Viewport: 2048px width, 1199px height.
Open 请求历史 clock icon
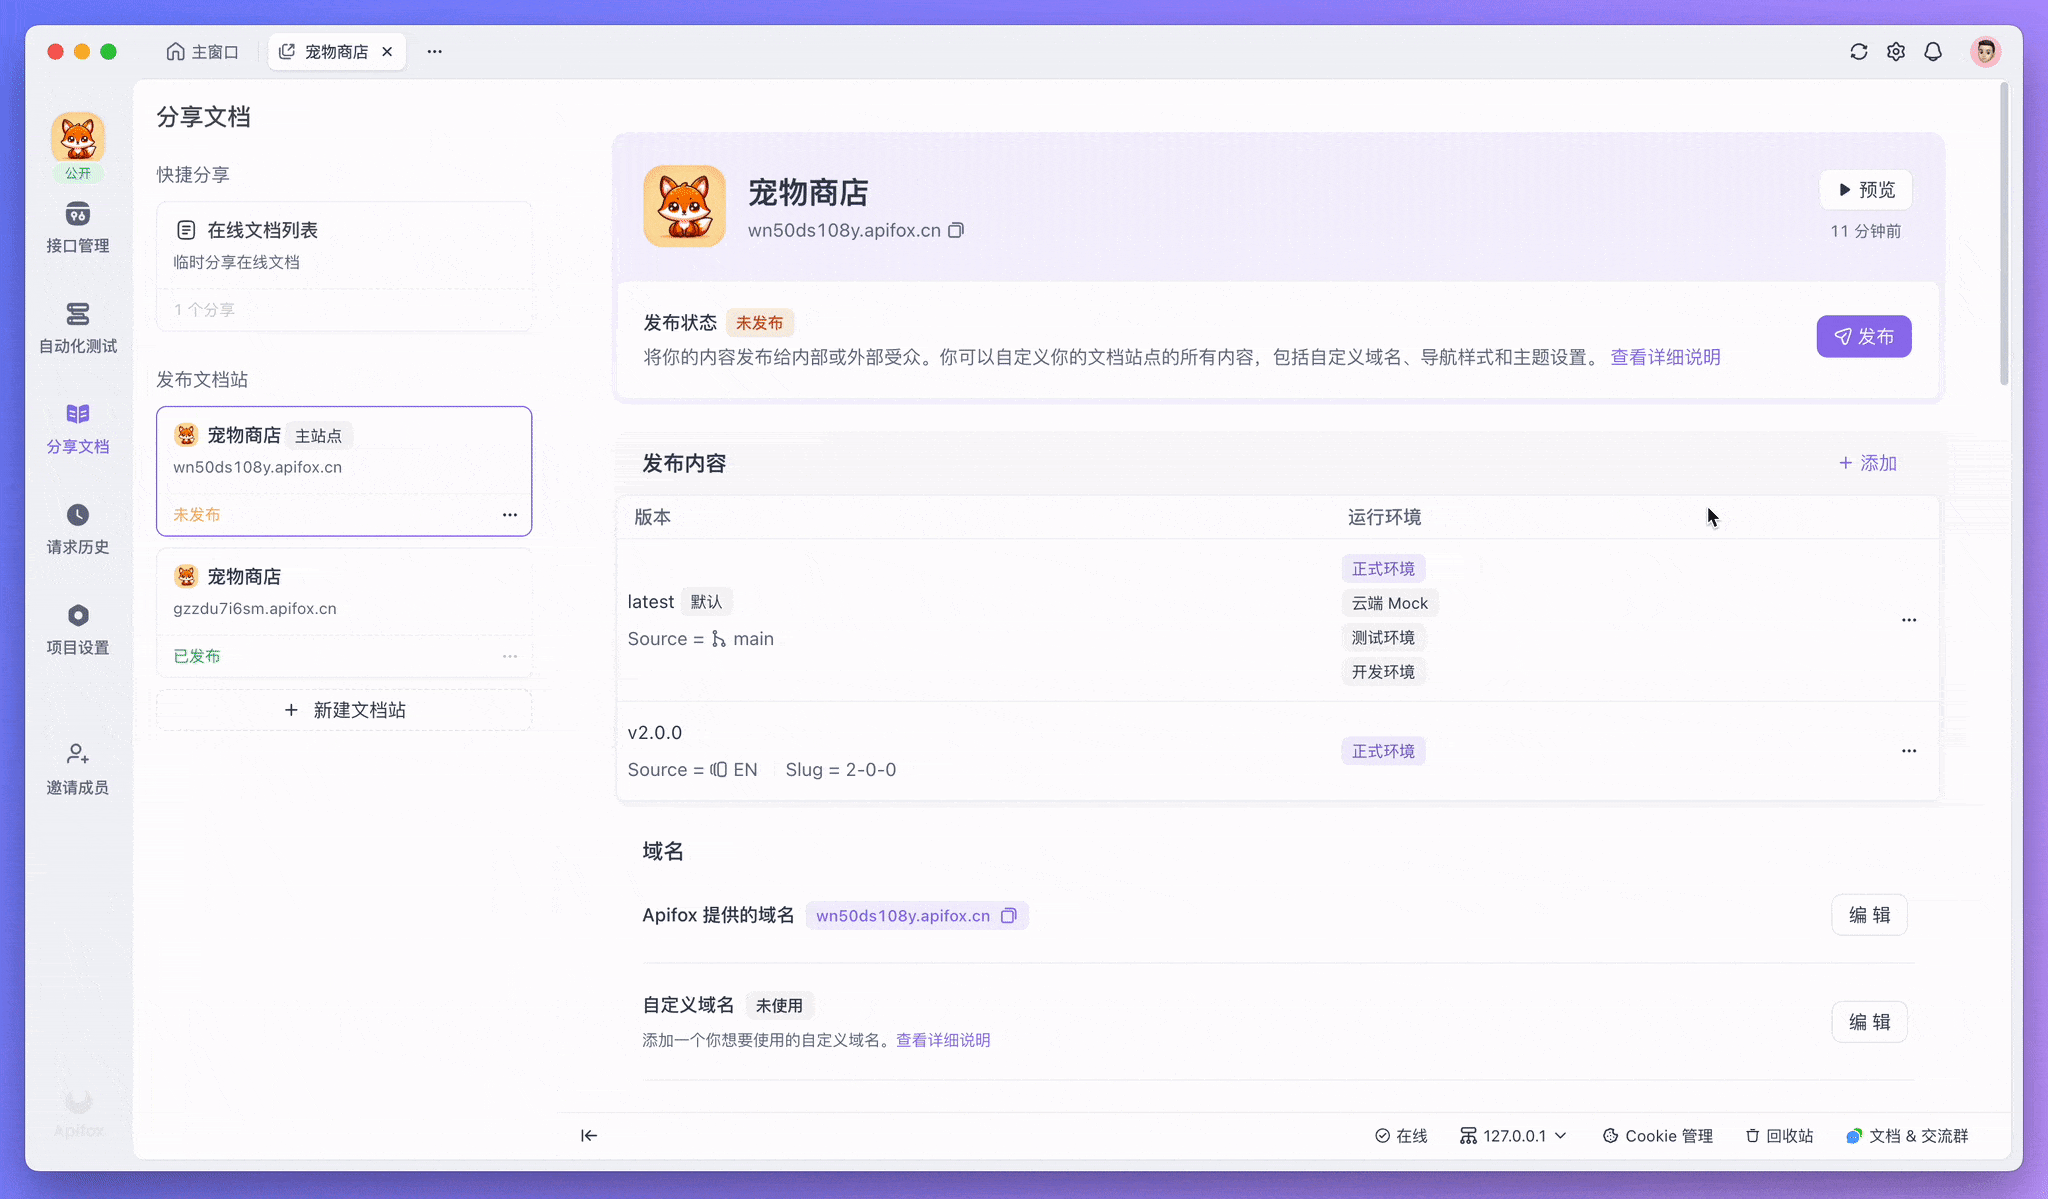pos(78,516)
